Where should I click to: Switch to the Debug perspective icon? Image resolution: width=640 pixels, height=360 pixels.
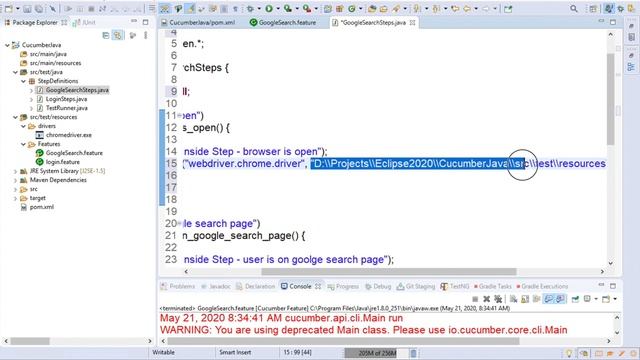(x=621, y=9)
